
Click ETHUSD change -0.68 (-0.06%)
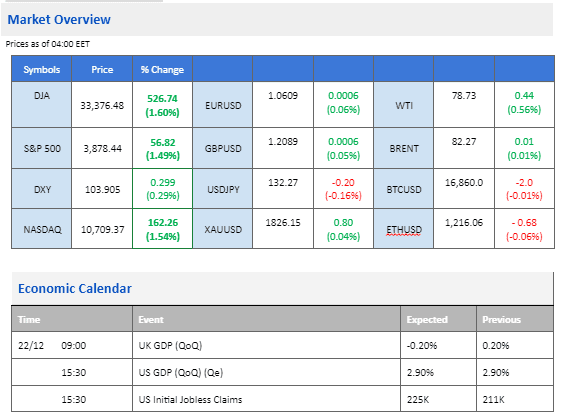[x=524, y=229]
